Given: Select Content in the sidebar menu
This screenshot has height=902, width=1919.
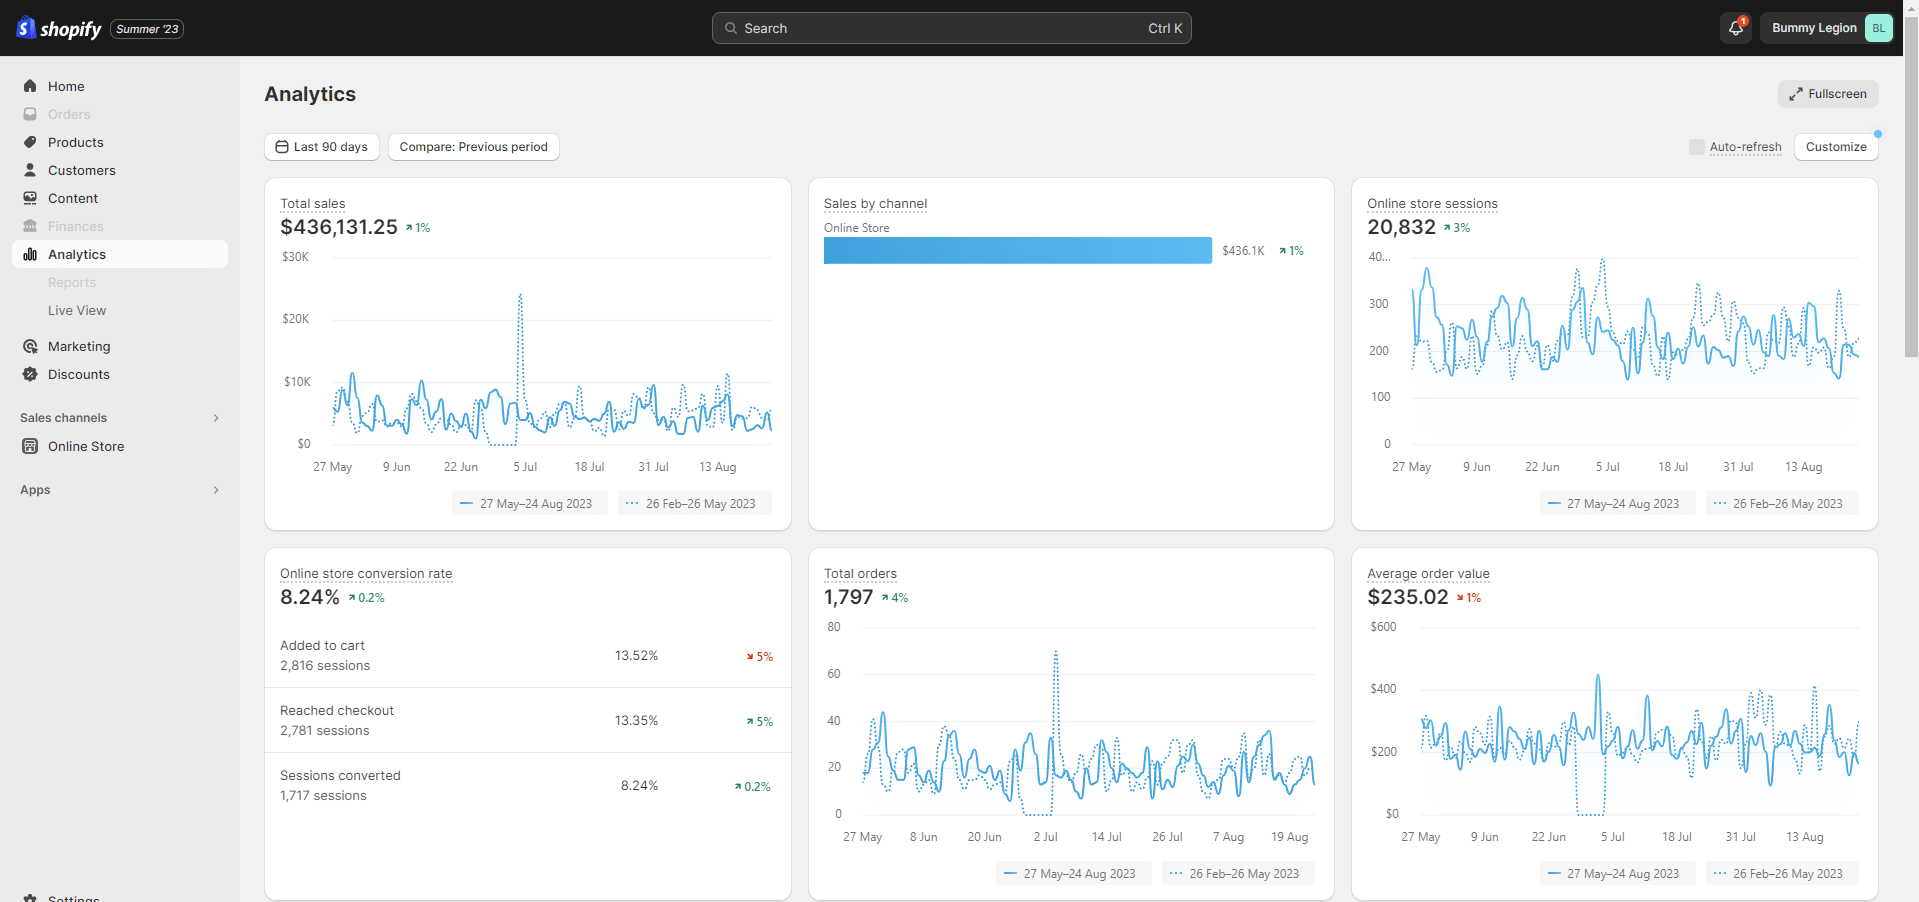Looking at the screenshot, I should click(73, 198).
